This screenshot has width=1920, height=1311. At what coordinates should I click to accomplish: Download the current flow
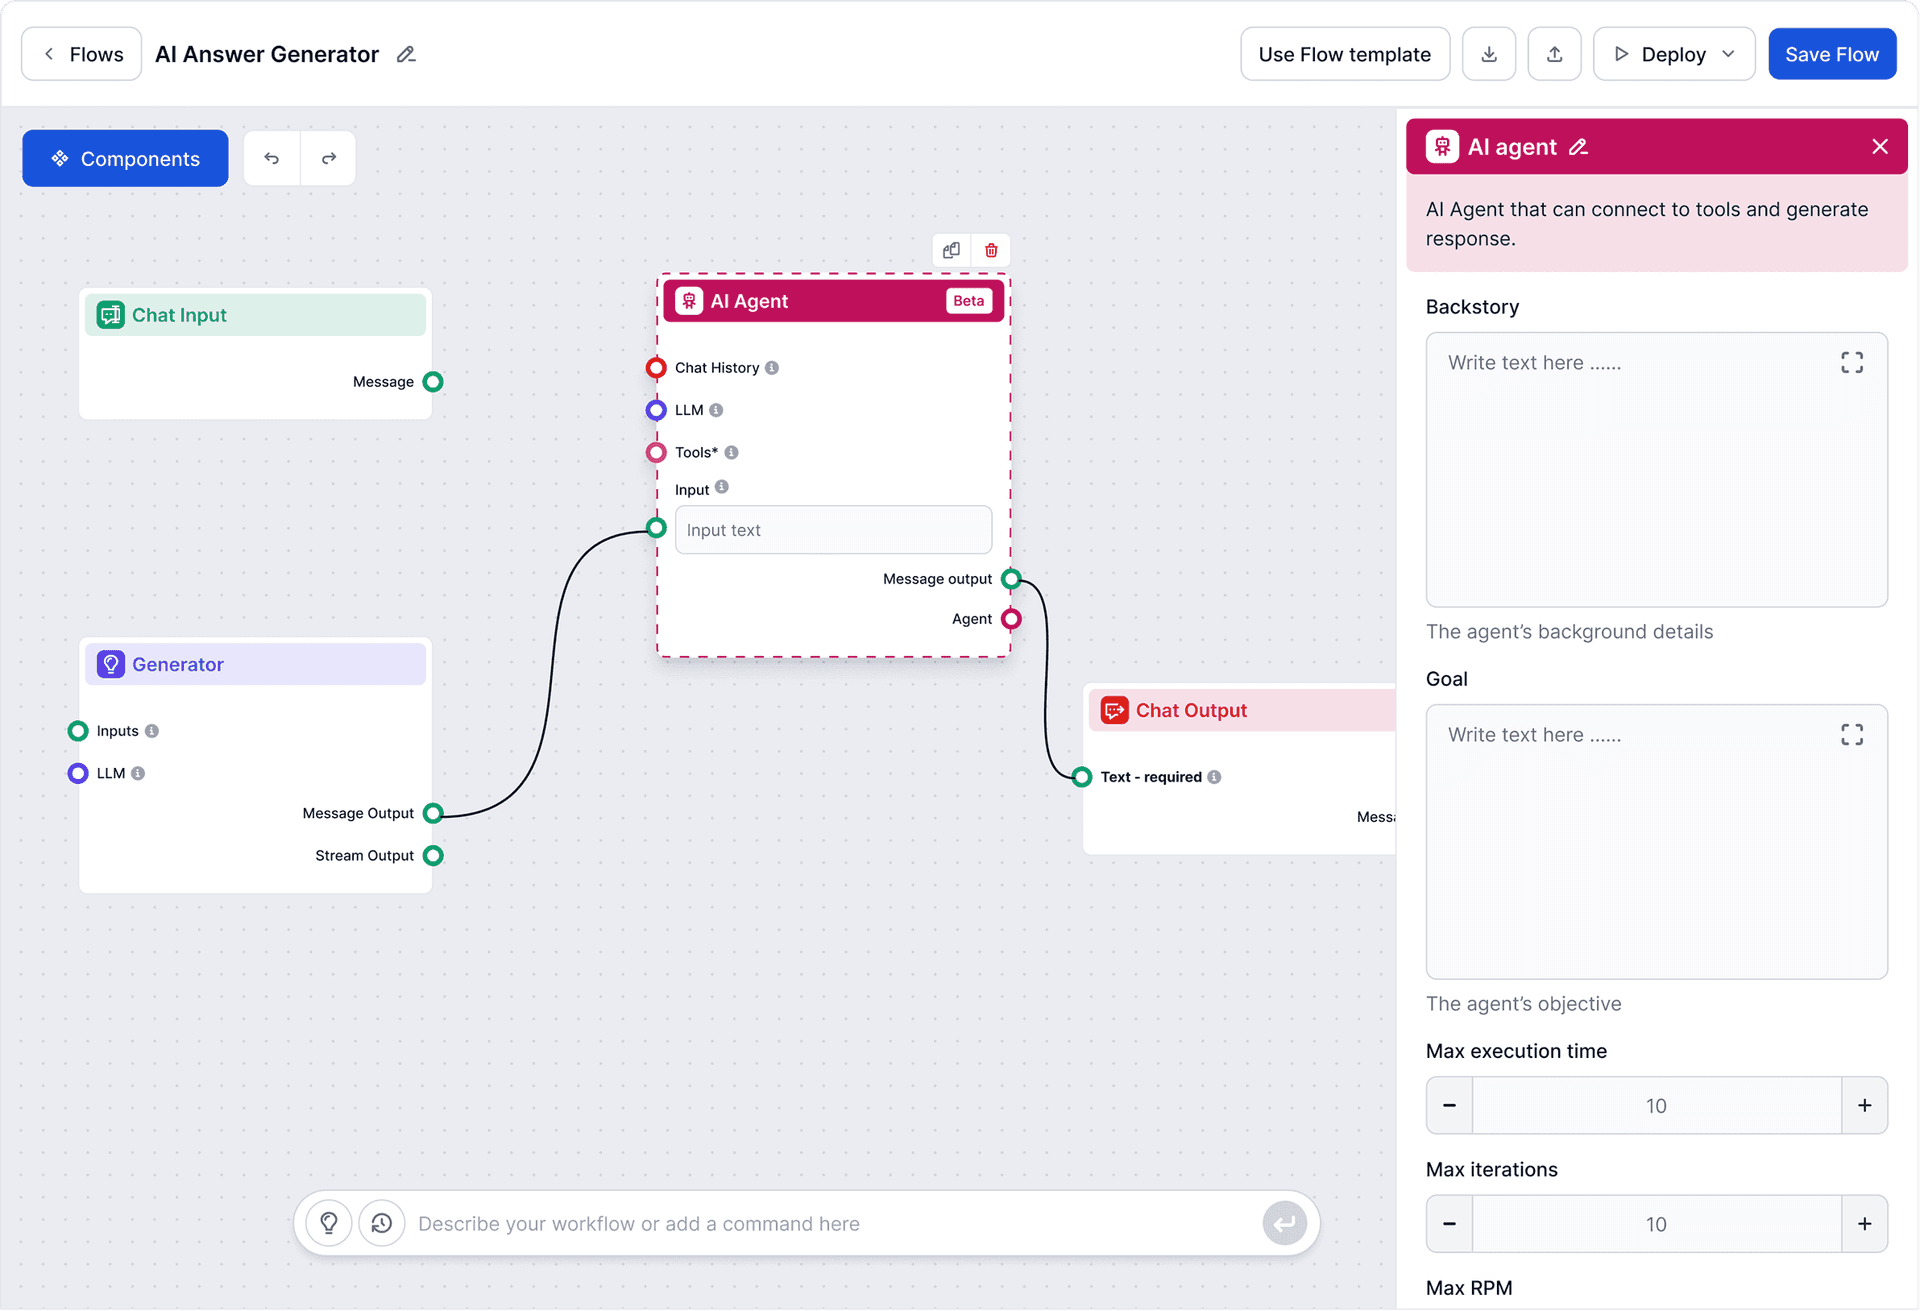[x=1488, y=53]
